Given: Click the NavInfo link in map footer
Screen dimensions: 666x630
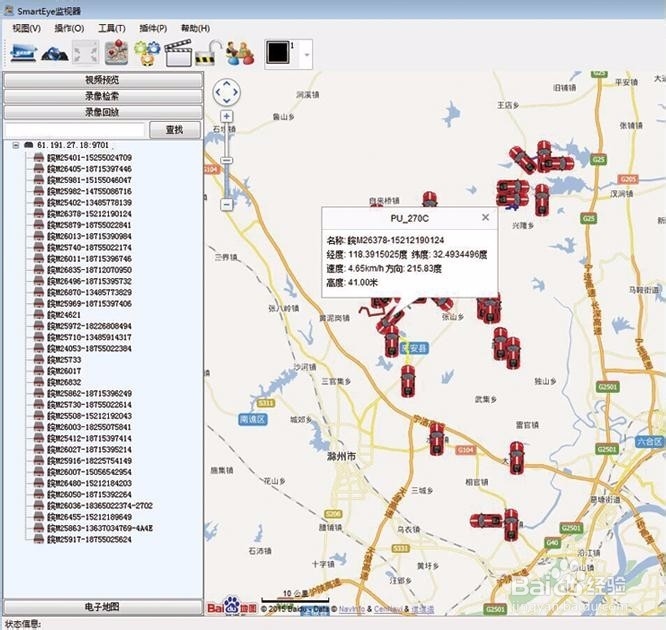Looking at the screenshot, I should (x=352, y=609).
